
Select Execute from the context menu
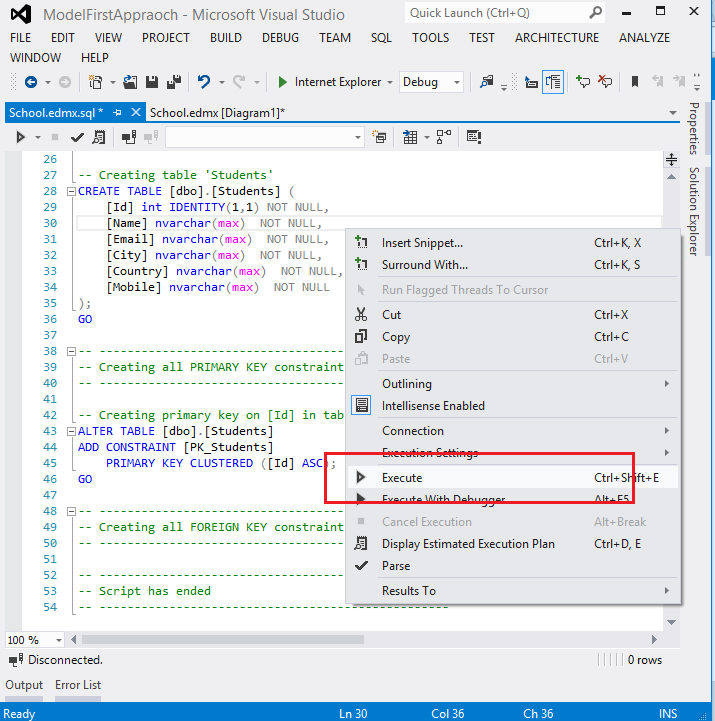[514, 477]
